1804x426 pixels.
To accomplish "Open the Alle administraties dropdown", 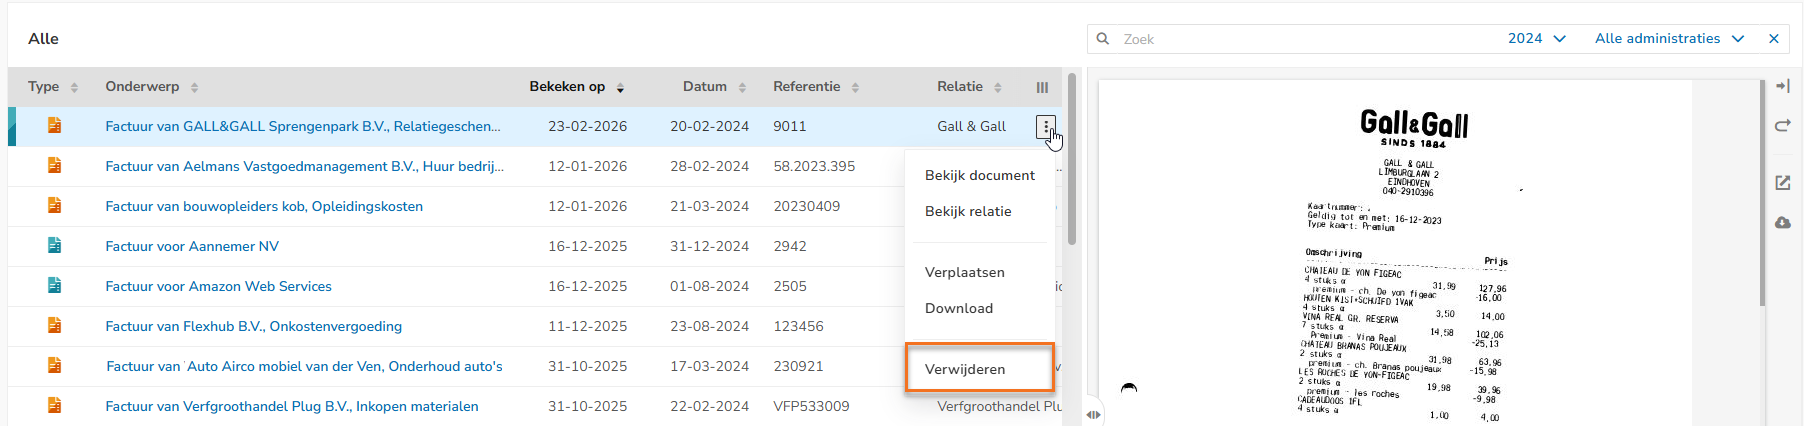I will (1669, 39).
